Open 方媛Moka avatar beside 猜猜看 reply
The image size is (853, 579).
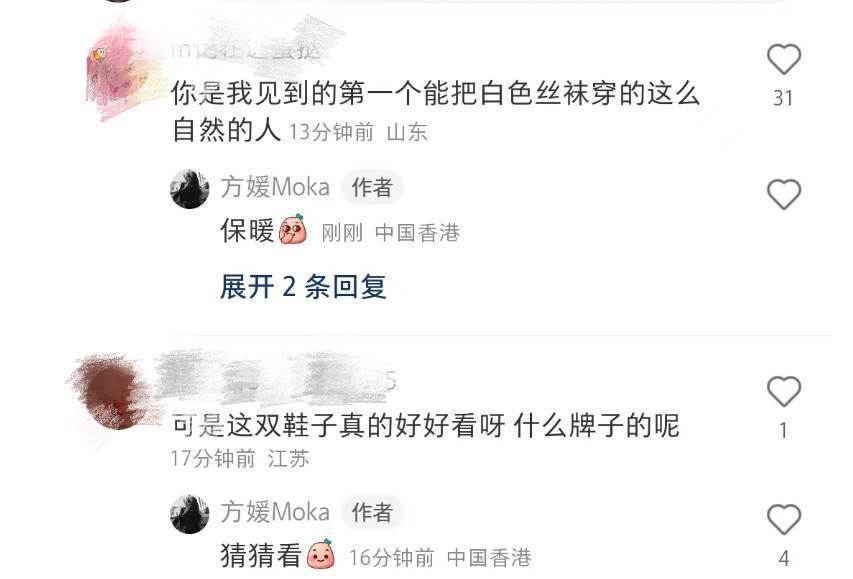pyautogui.click(x=190, y=513)
